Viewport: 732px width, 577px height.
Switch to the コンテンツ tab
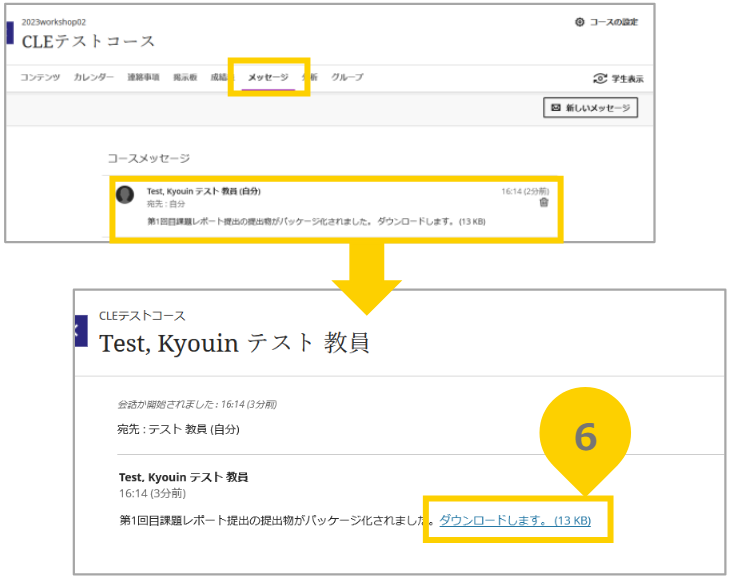click(x=40, y=77)
